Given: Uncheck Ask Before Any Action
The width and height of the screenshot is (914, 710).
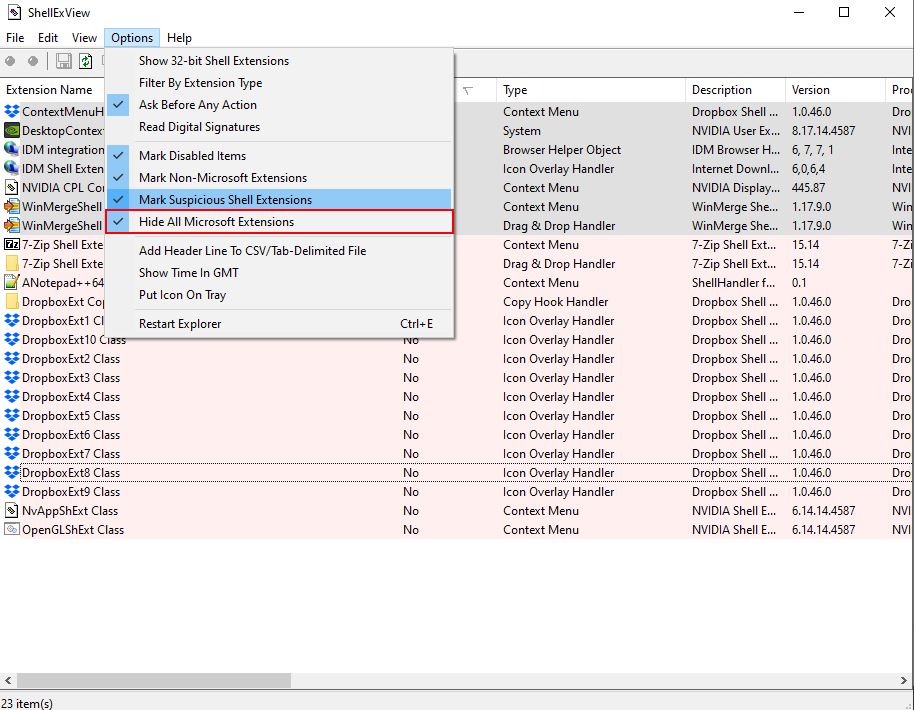Looking at the screenshot, I should pos(279,105).
